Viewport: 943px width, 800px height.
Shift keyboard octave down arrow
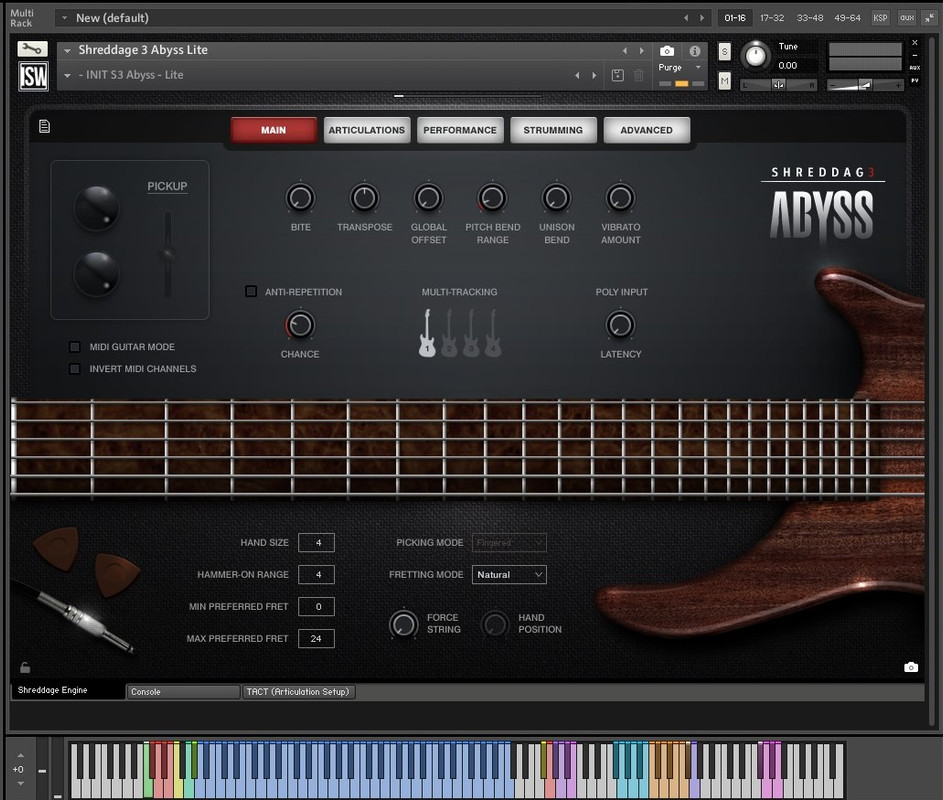[20, 784]
